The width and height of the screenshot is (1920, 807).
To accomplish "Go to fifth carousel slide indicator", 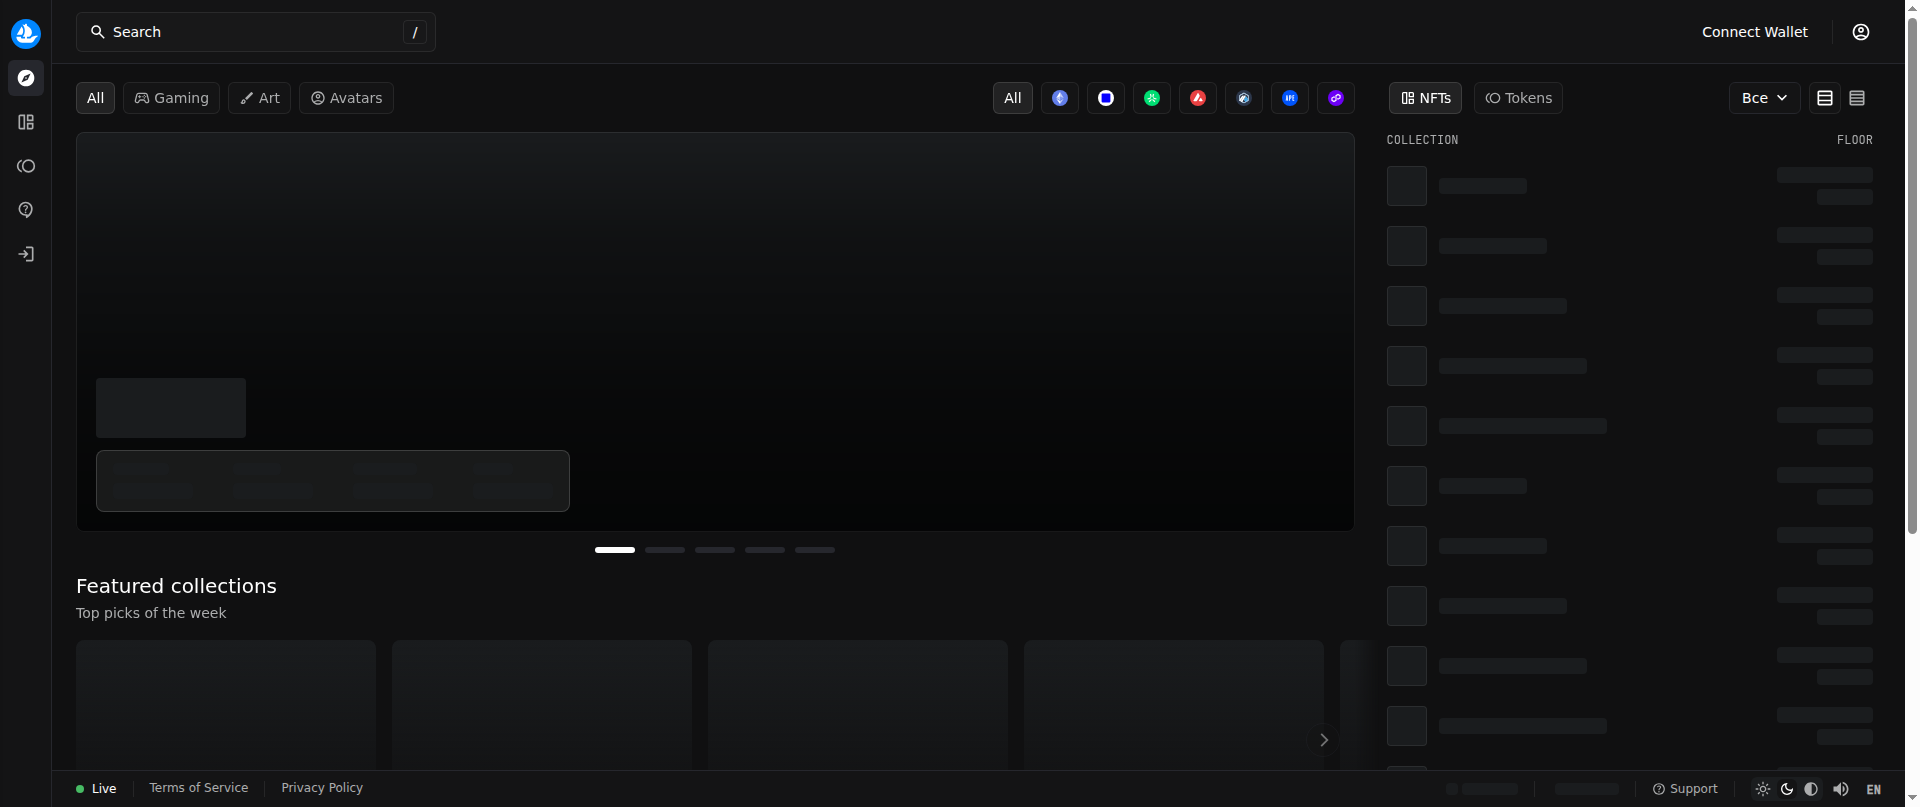I will (815, 550).
